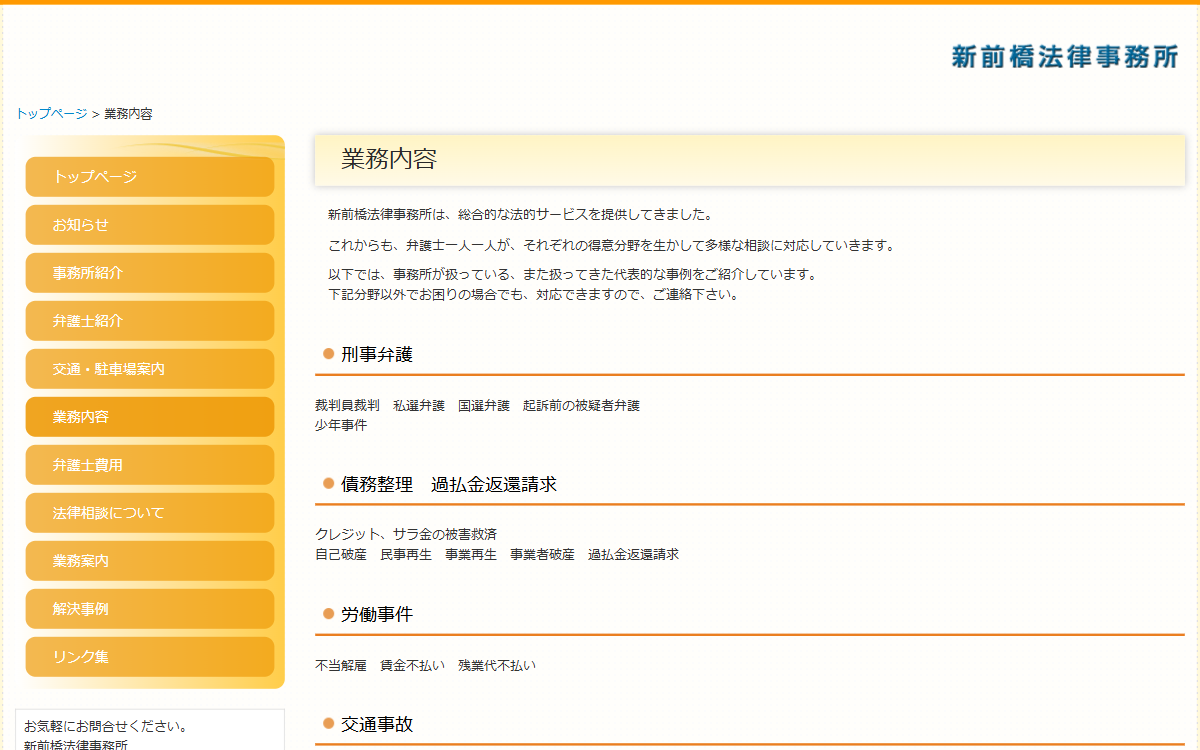Image resolution: width=1200 pixels, height=750 pixels.
Task: Click the 刑事弁護 section heading
Action: click(377, 354)
